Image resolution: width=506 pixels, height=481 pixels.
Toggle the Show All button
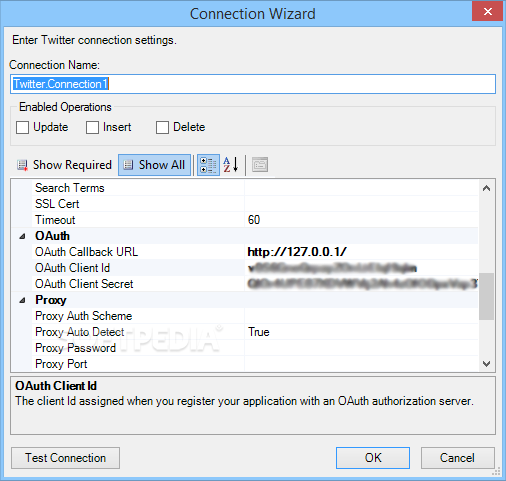(155, 165)
